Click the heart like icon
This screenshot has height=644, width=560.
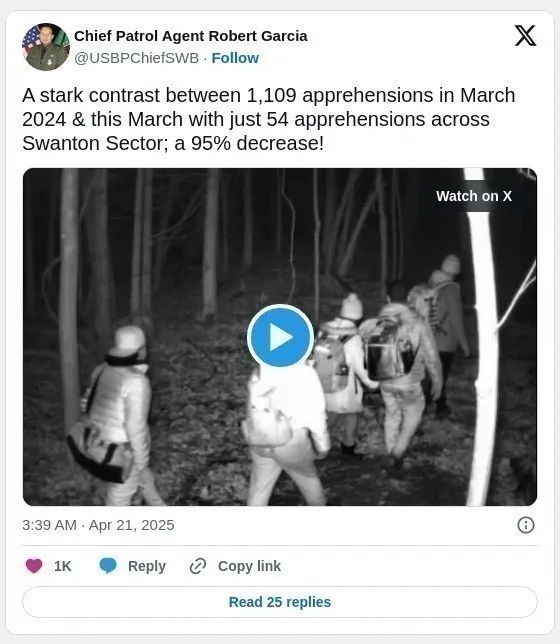pos(34,566)
